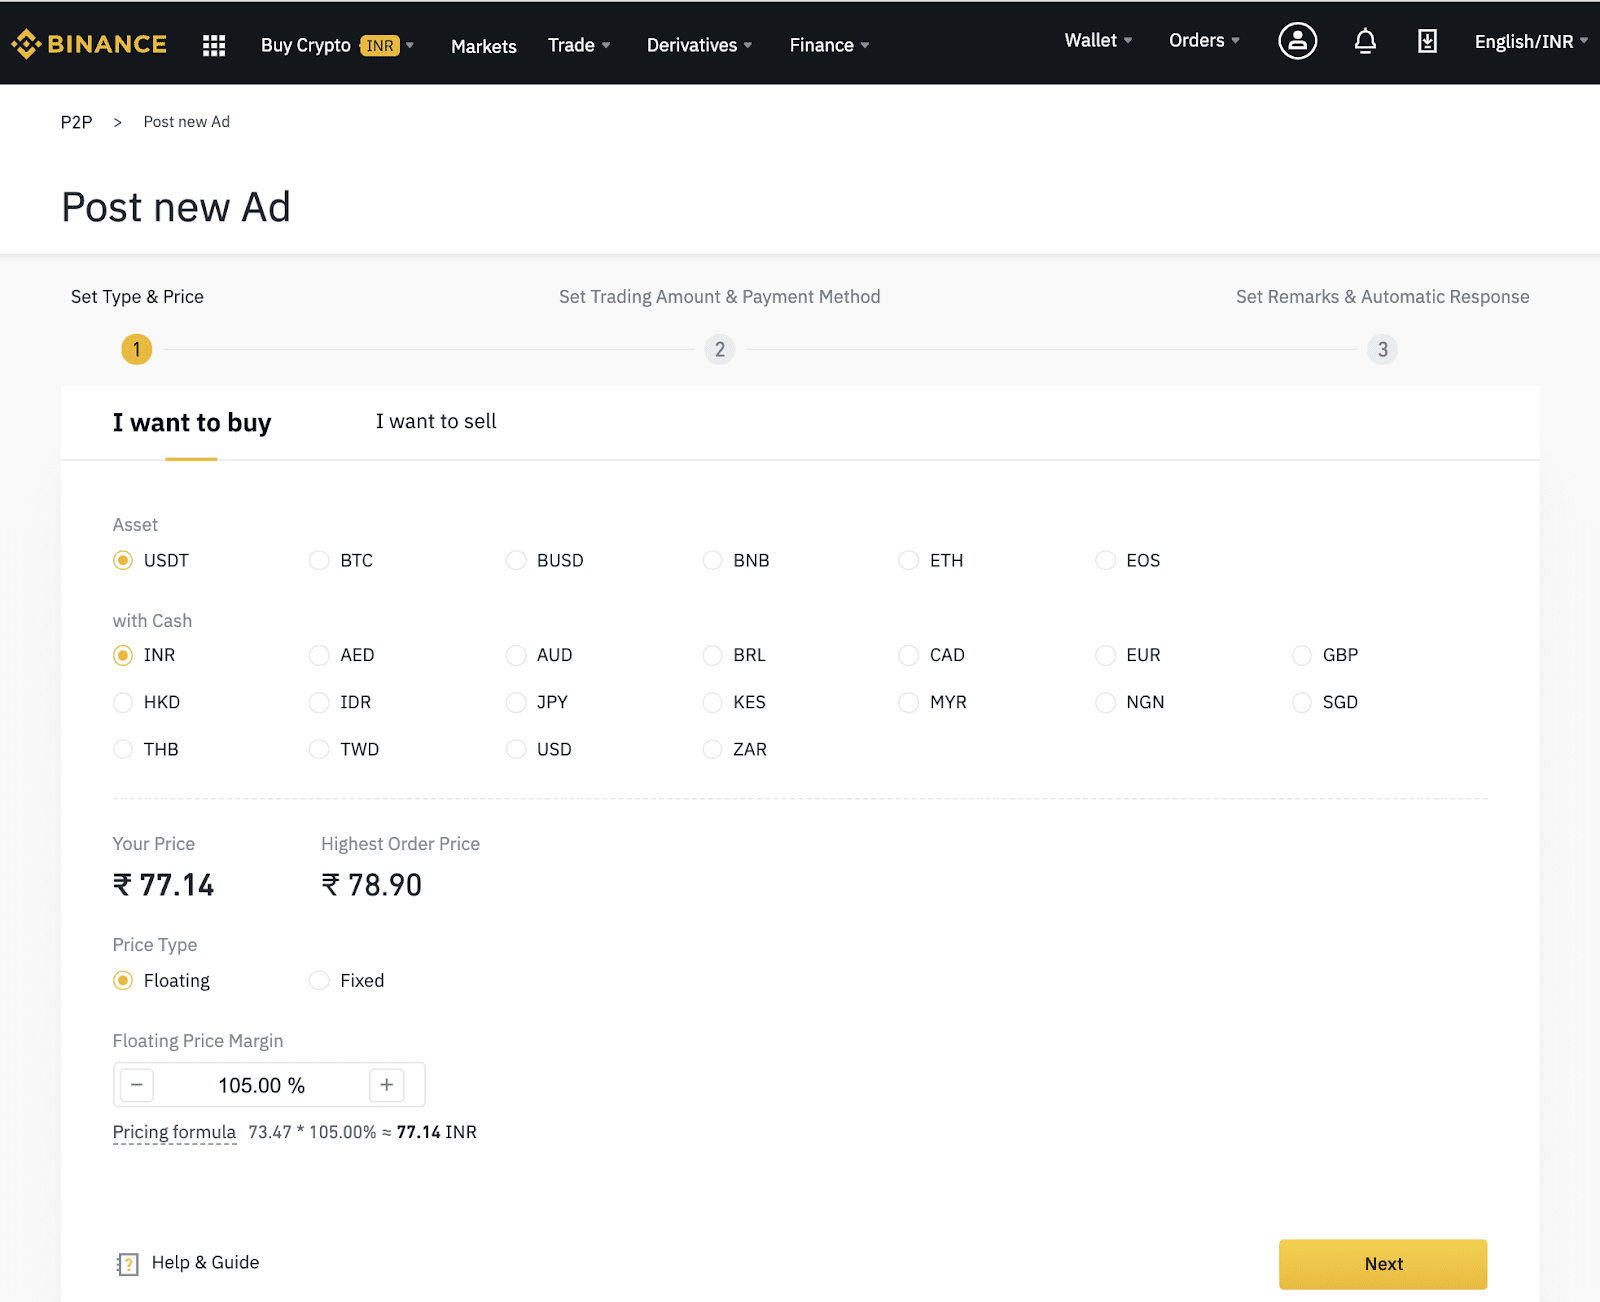Expand the Buy Crypto INR dropdown
The width and height of the screenshot is (1600, 1302).
pos(337,45)
